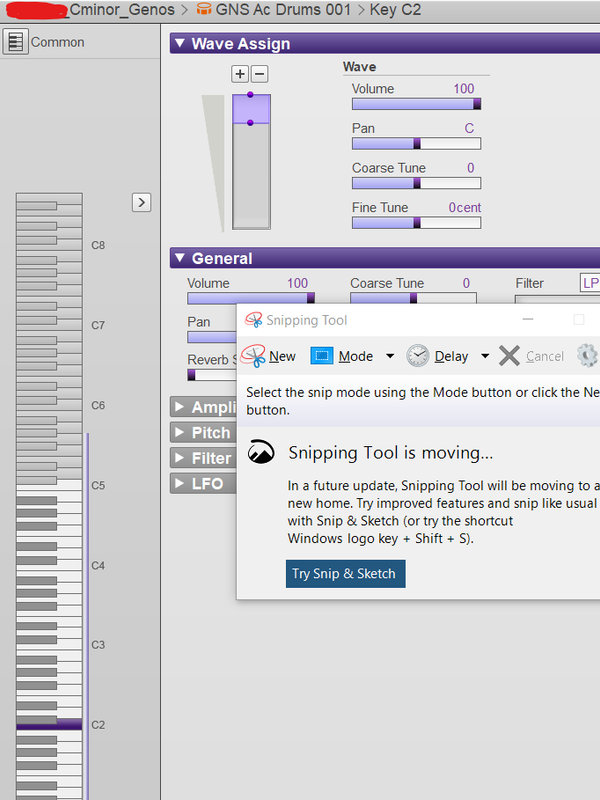Adjust the Wave Pan slider
Image resolution: width=600 pixels, height=800 pixels.
416,144
